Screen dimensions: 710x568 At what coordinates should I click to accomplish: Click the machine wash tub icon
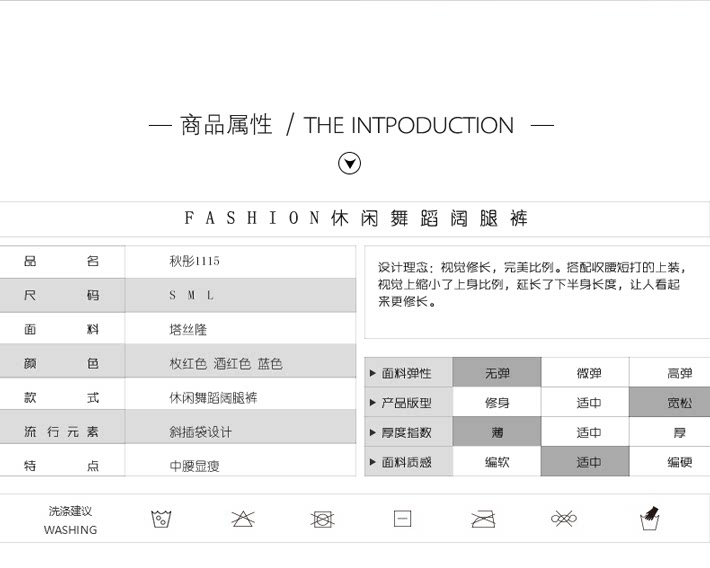(x=161, y=518)
